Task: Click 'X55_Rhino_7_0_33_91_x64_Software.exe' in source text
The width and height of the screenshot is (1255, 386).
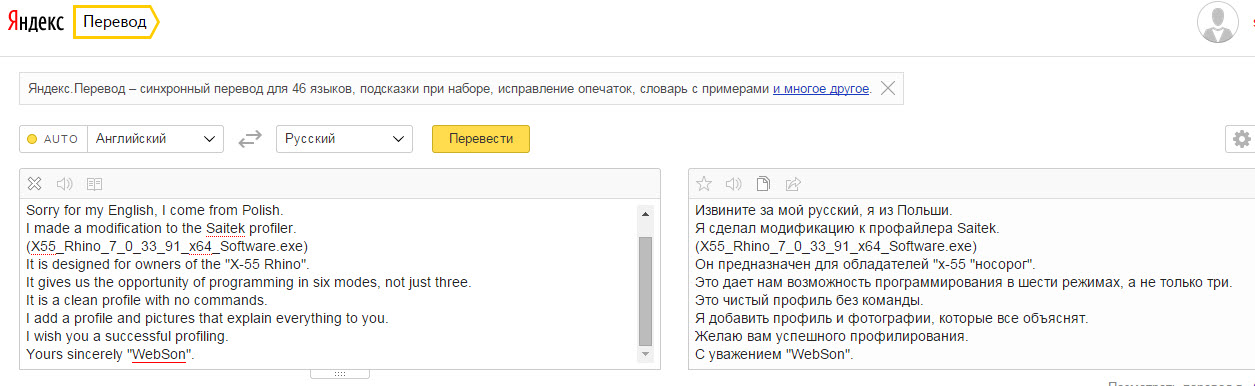Action: (167, 246)
